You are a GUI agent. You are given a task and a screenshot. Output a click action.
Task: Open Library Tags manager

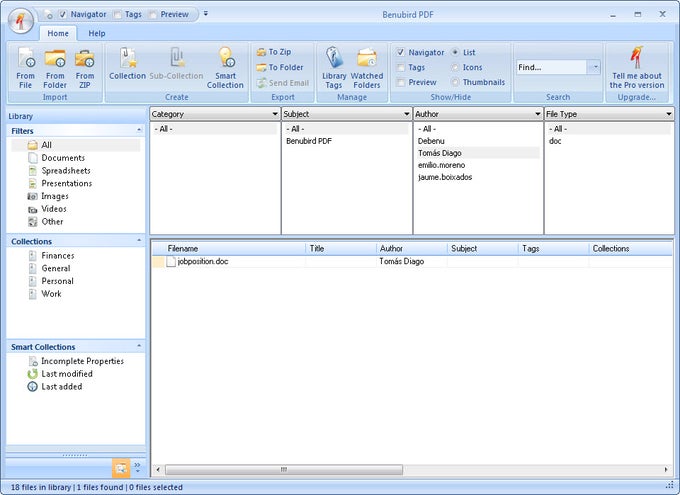[x=334, y=68]
